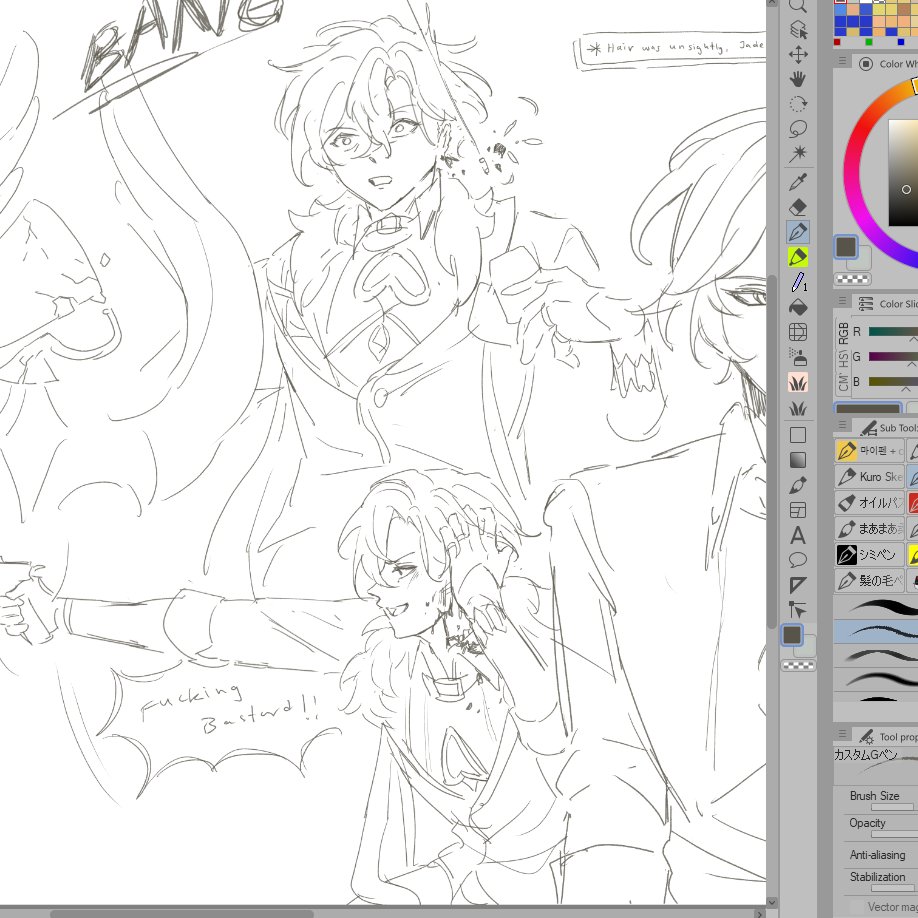Viewport: 918px width, 918px height.
Task: Select the 髪の毛ペ sub tool
Action: (x=869, y=581)
